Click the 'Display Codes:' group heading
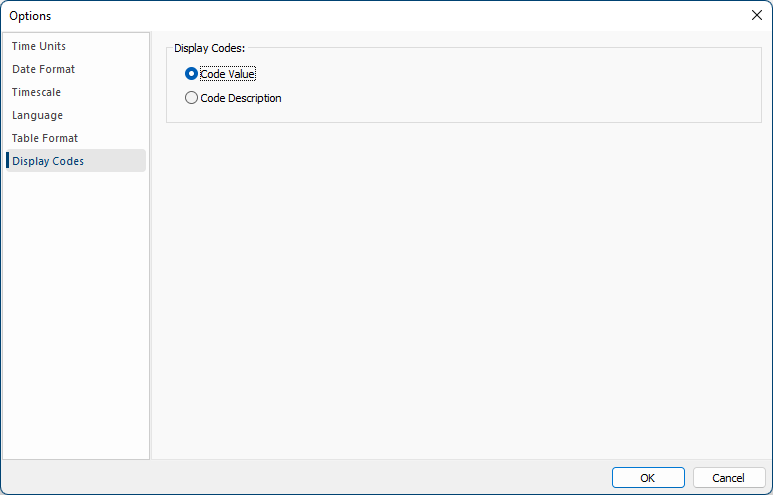This screenshot has width=773, height=495. pos(209,48)
